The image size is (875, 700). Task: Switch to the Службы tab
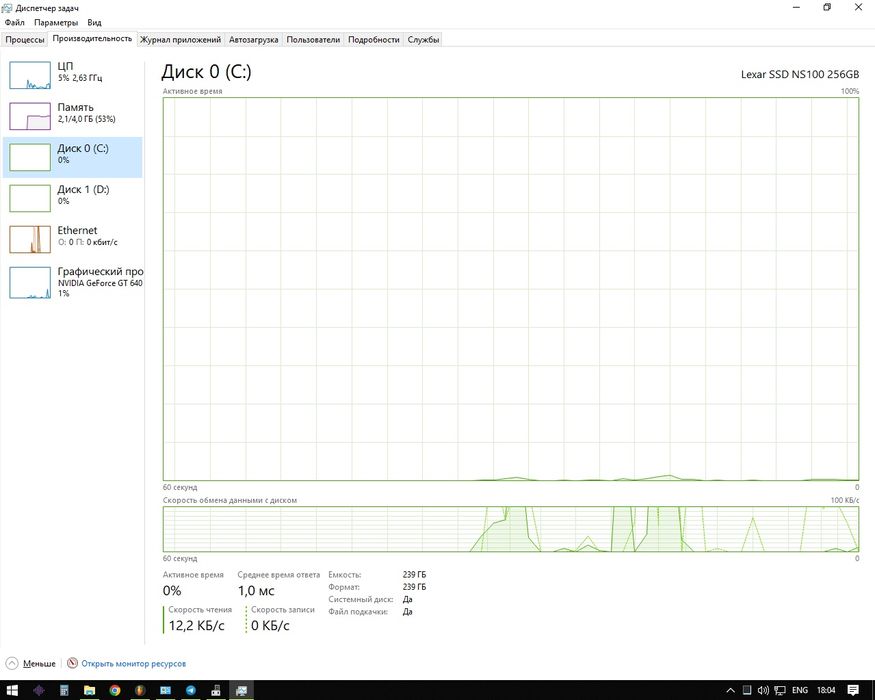coord(423,40)
